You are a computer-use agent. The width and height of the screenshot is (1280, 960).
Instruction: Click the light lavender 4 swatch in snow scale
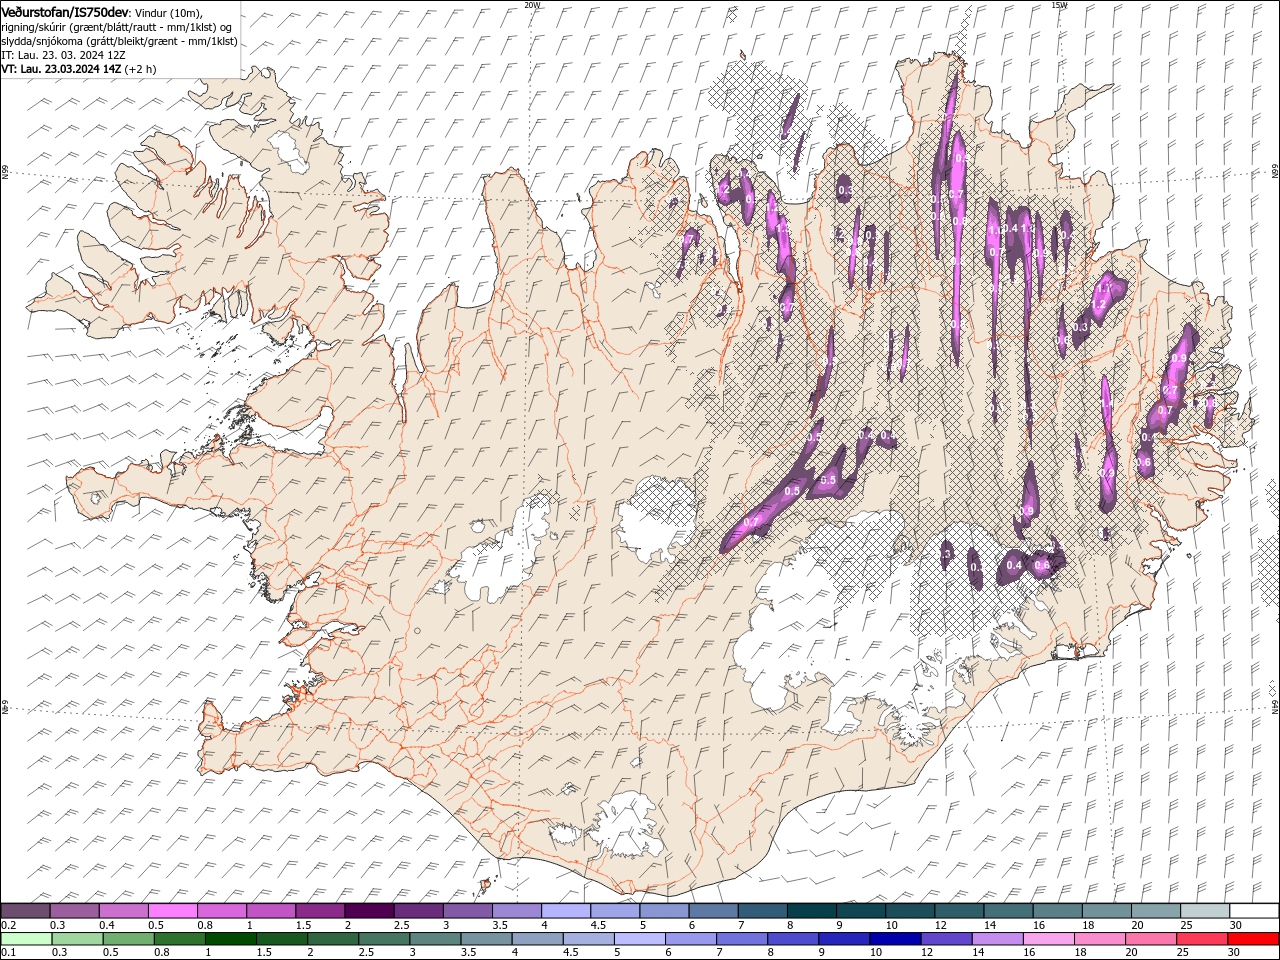pyautogui.click(x=565, y=911)
